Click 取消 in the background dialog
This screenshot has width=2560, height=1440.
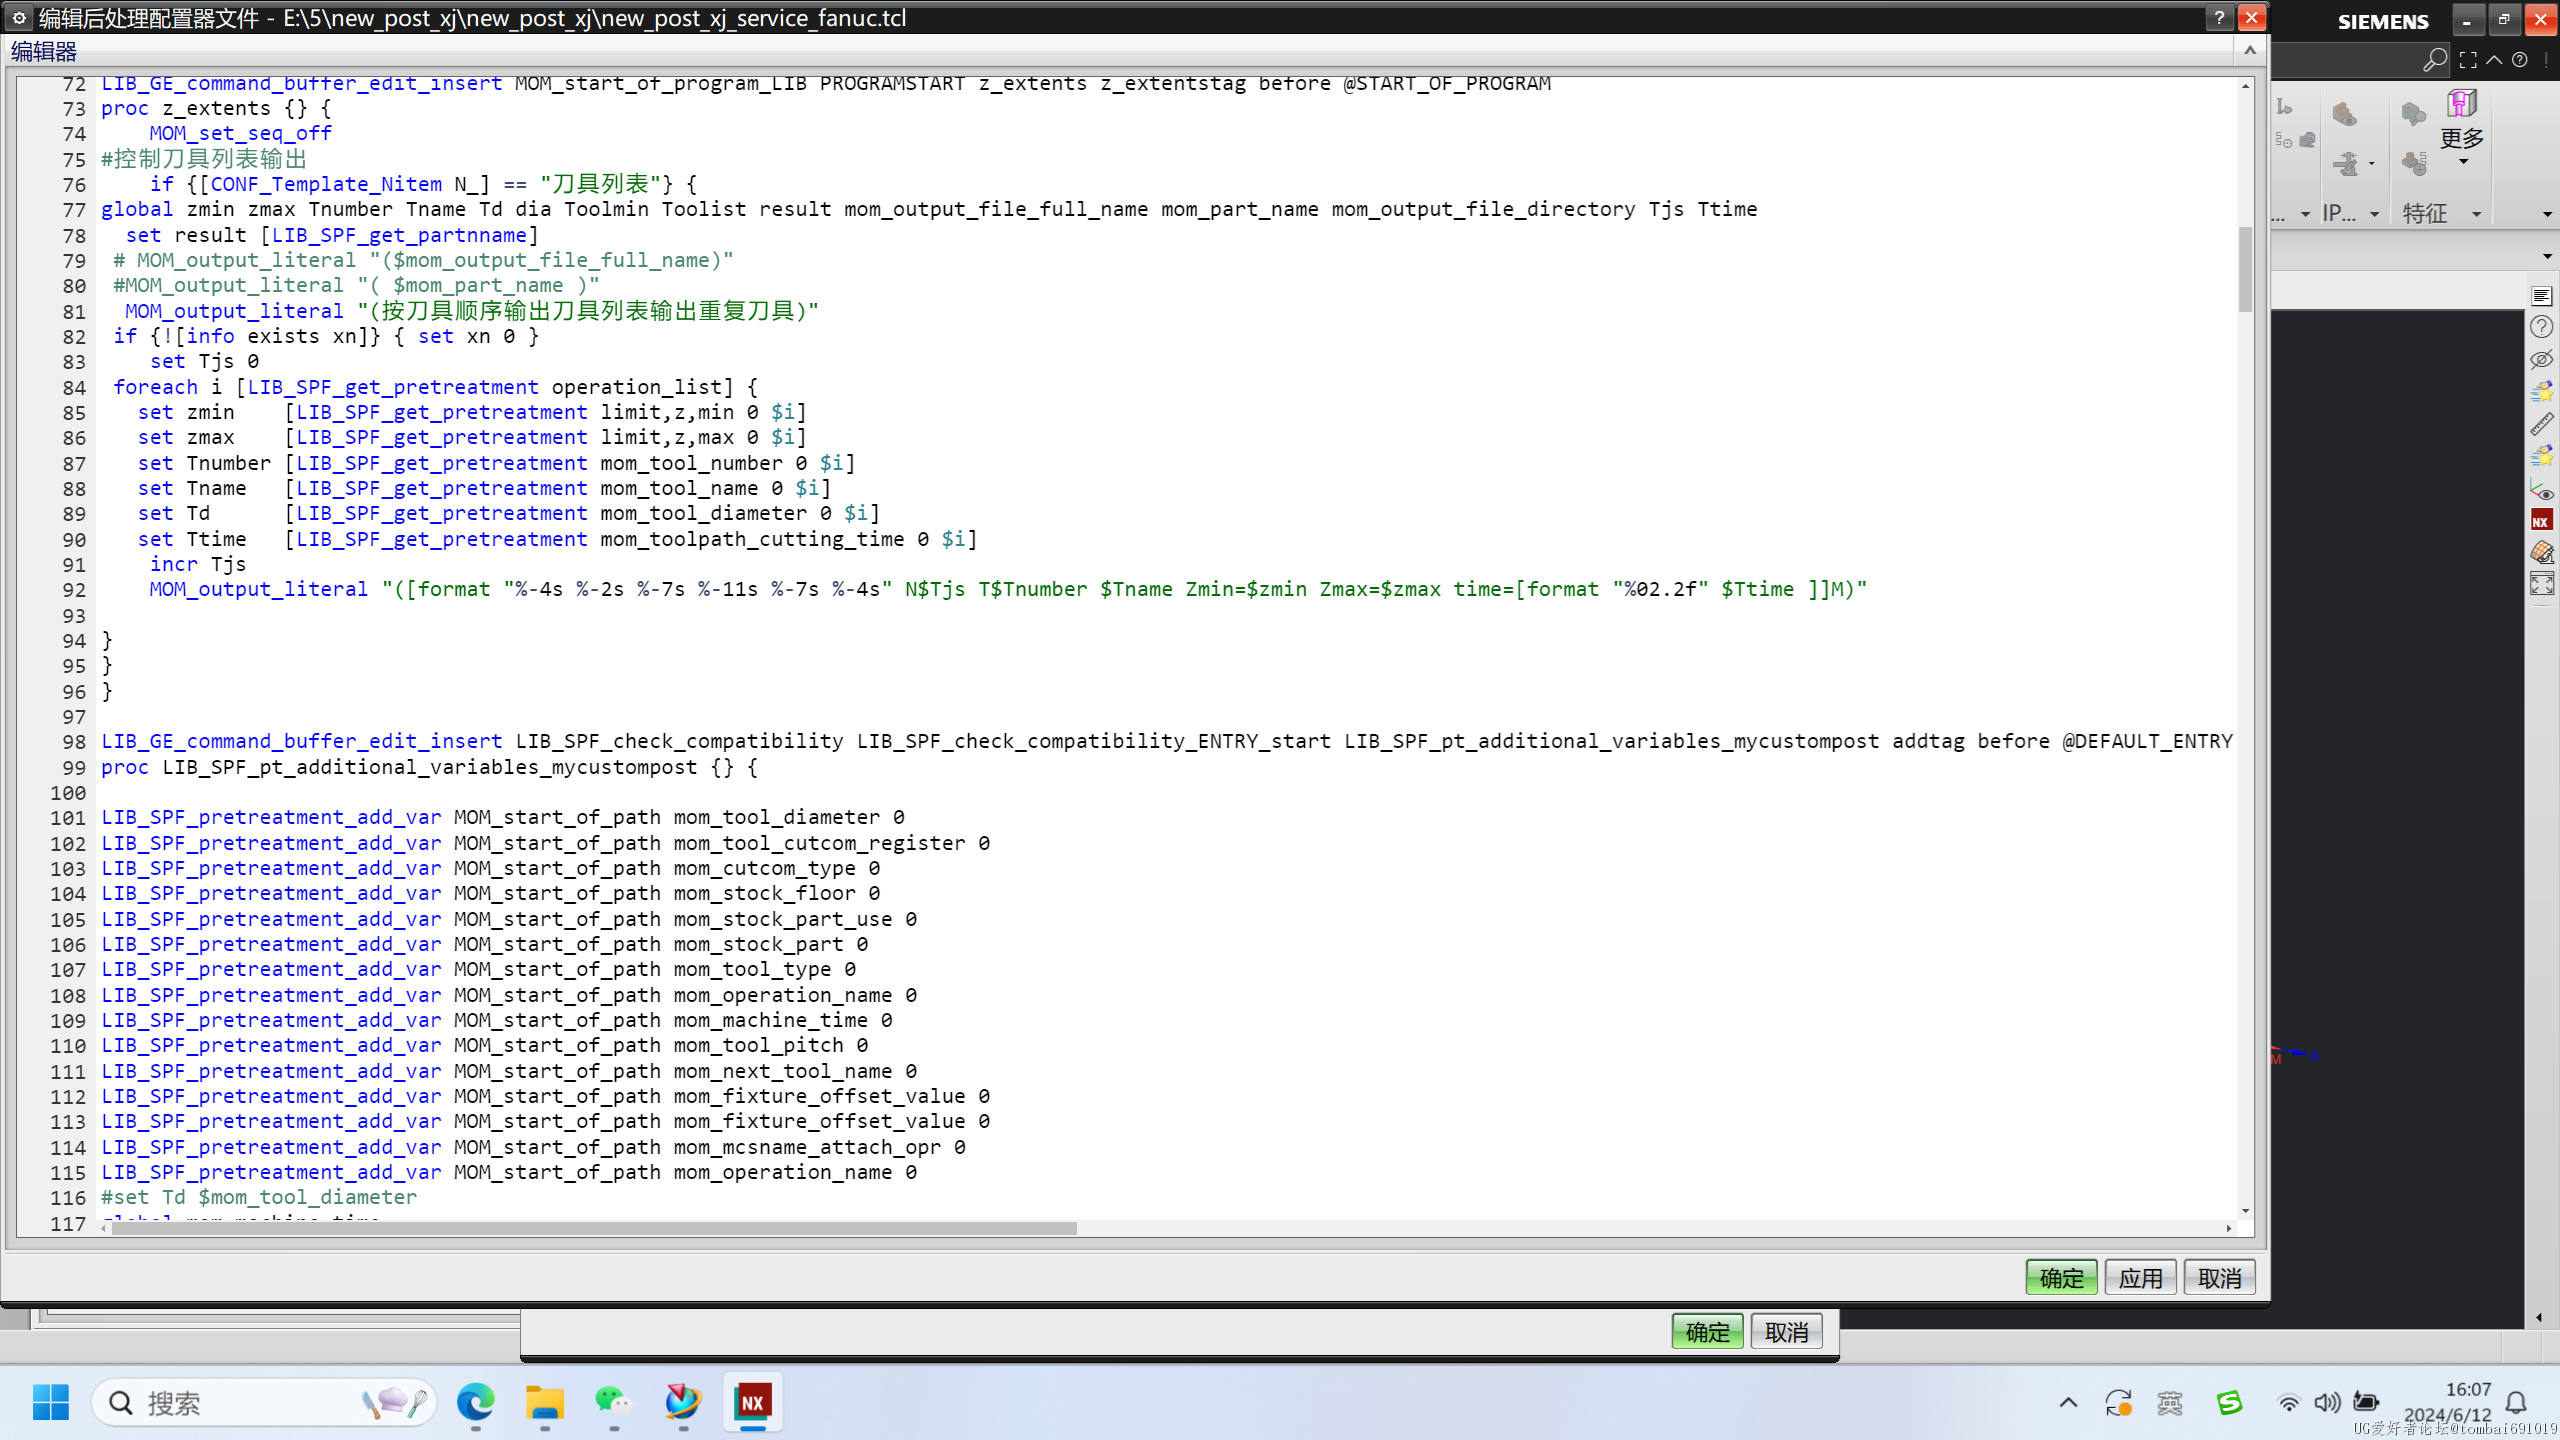[x=1786, y=1332]
